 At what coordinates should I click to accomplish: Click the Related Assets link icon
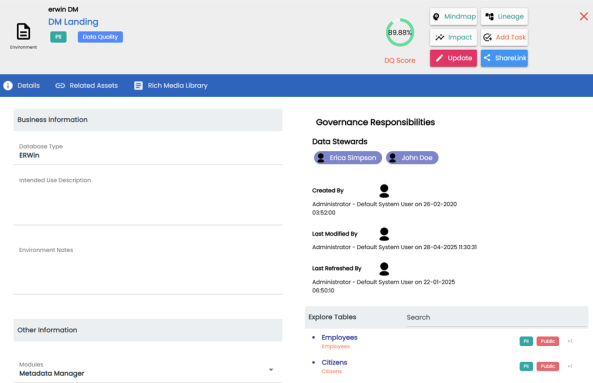point(60,85)
